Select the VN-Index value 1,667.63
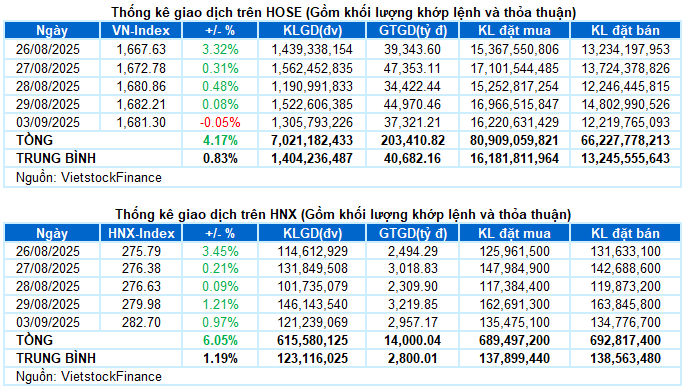 (141, 49)
